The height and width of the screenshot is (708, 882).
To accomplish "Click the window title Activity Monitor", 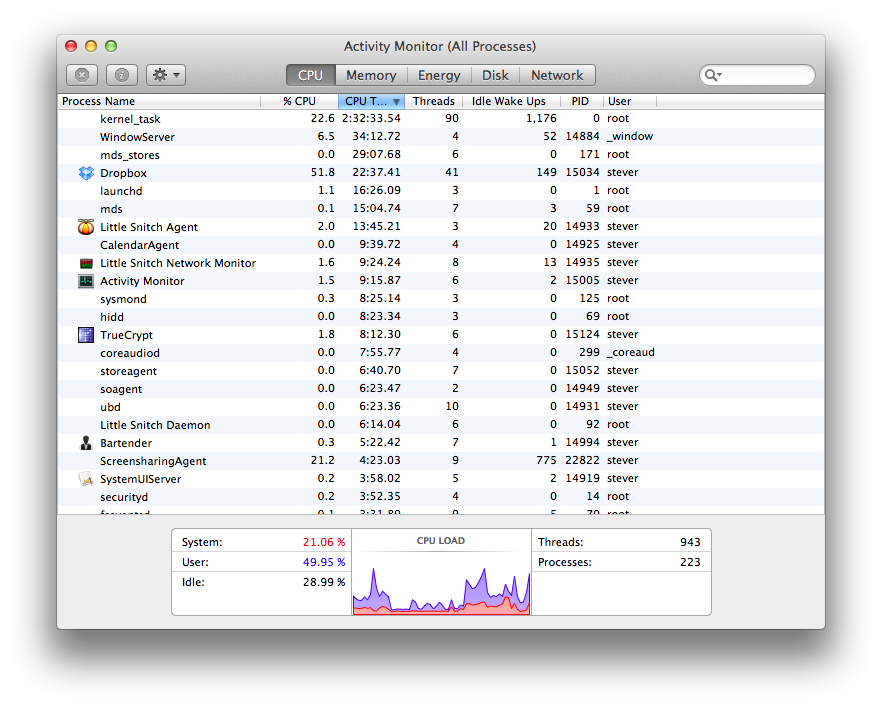I will (x=440, y=46).
